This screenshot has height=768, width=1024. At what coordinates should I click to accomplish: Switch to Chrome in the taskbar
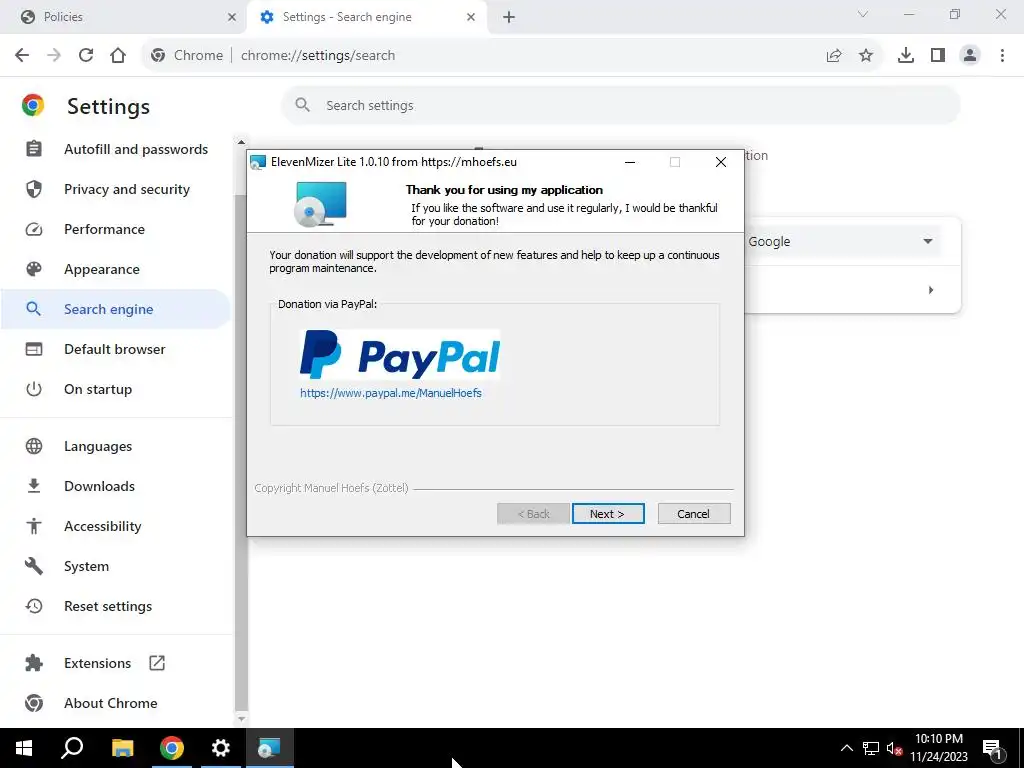coord(172,748)
